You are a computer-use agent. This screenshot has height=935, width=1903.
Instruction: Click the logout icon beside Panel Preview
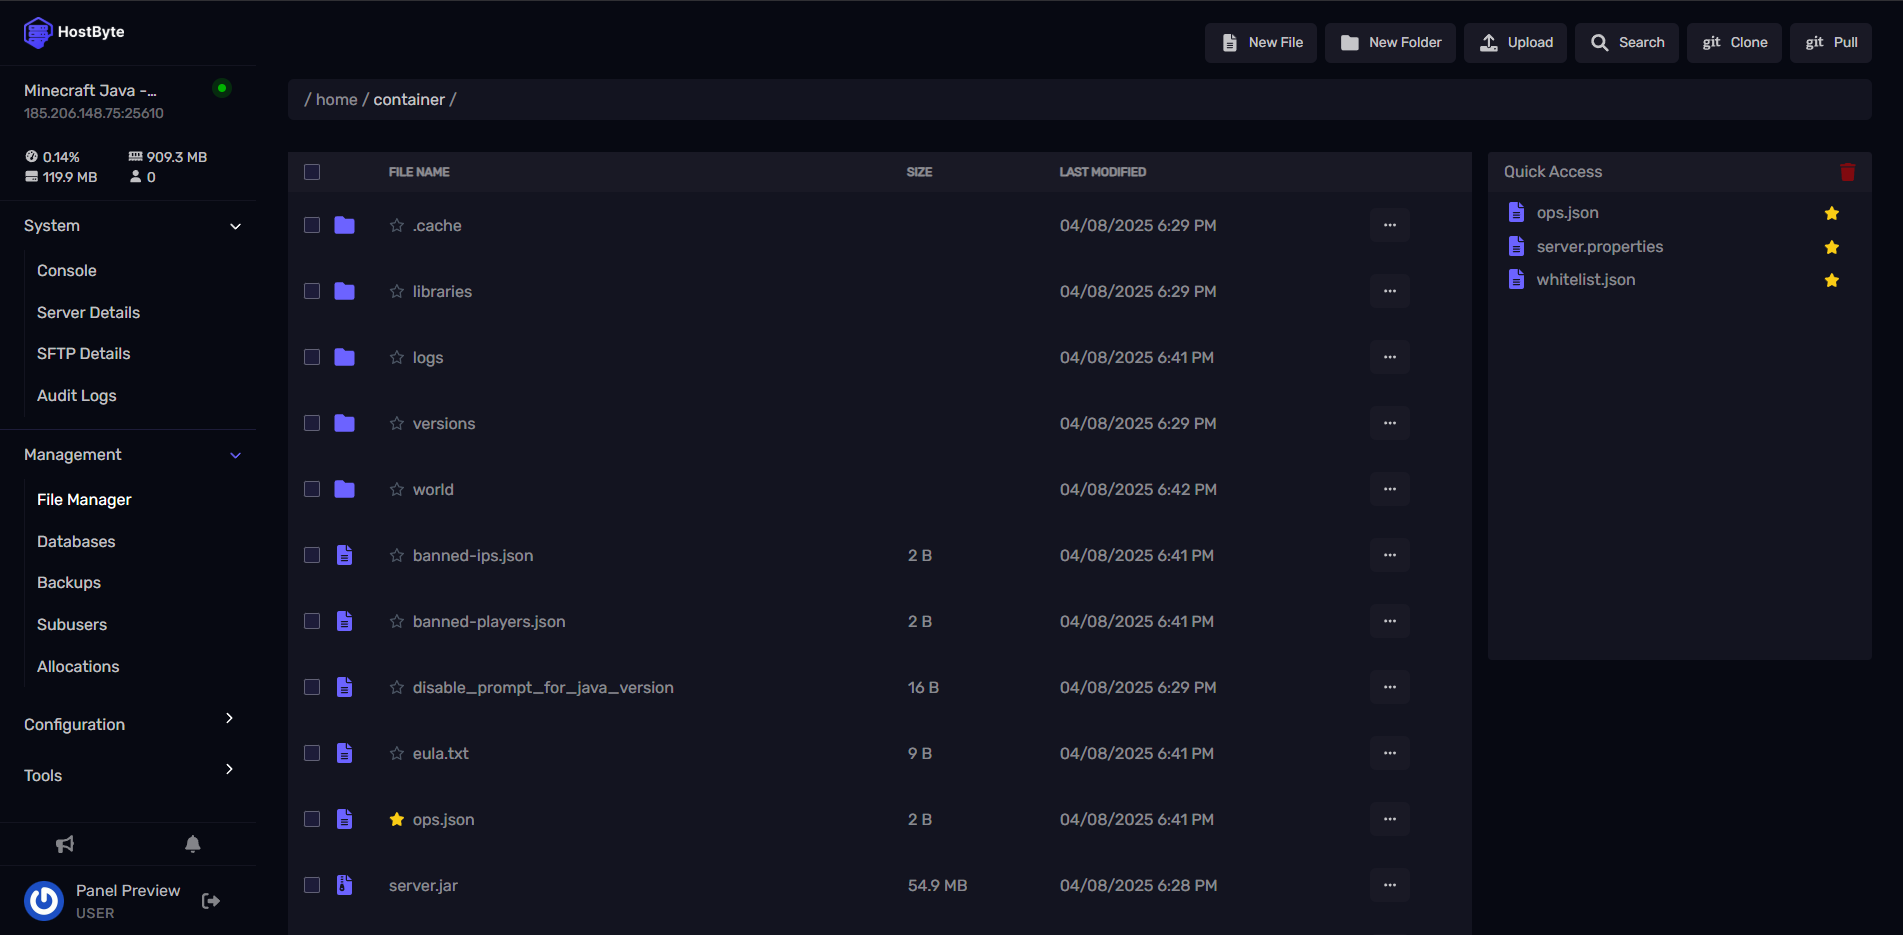[x=211, y=901]
